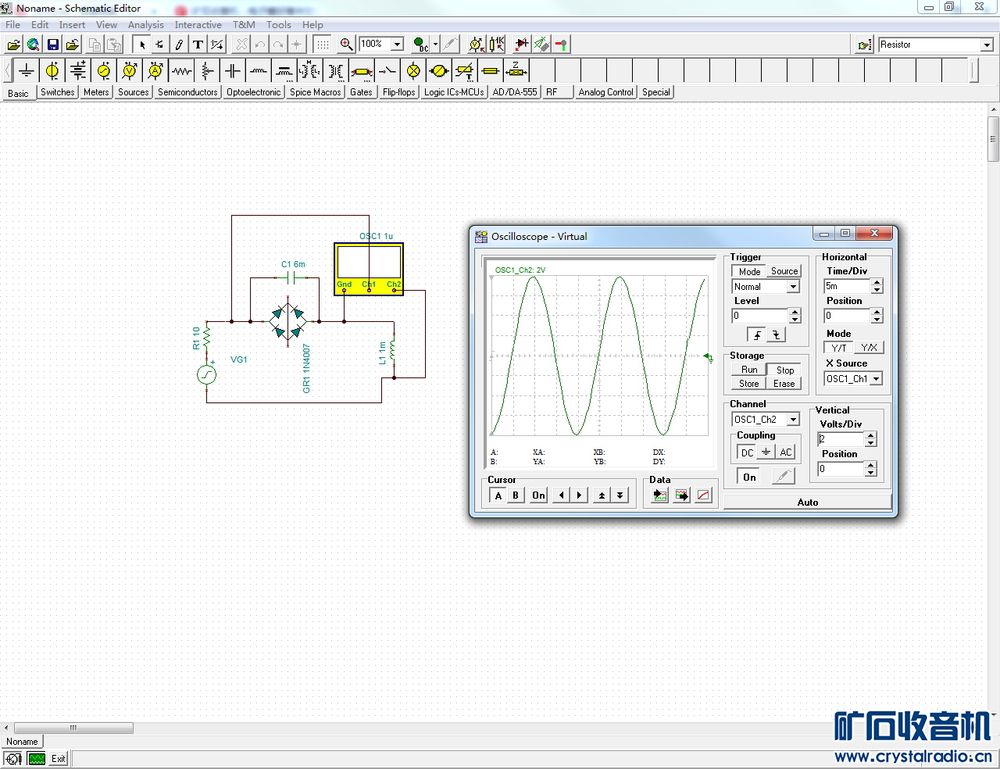Place a resistor component
This screenshot has width=1000, height=769.
click(x=181, y=71)
